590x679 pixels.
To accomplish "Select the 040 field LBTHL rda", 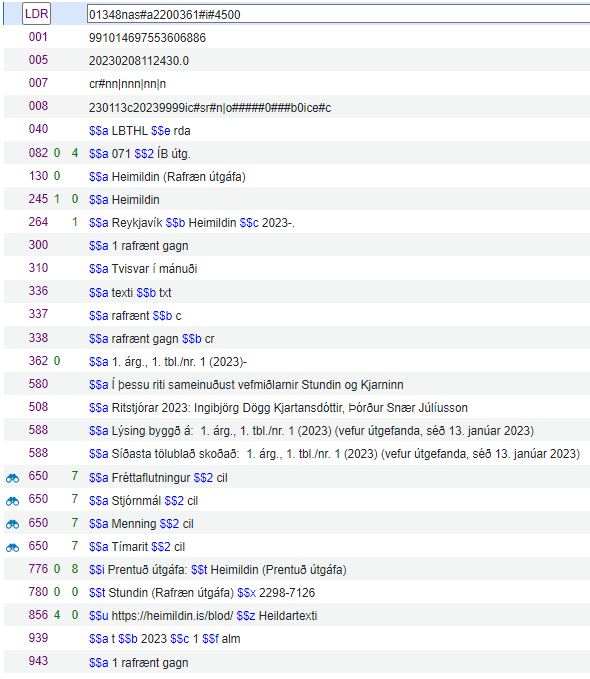I will [139, 131].
